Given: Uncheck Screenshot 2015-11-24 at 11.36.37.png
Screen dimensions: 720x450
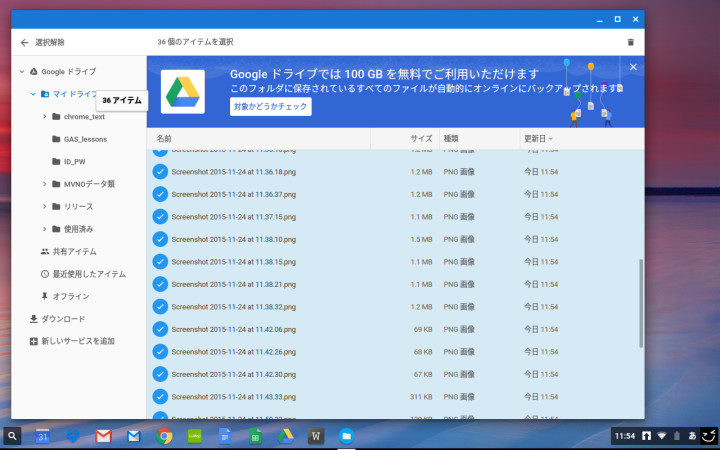Looking at the screenshot, I should tap(160, 194).
